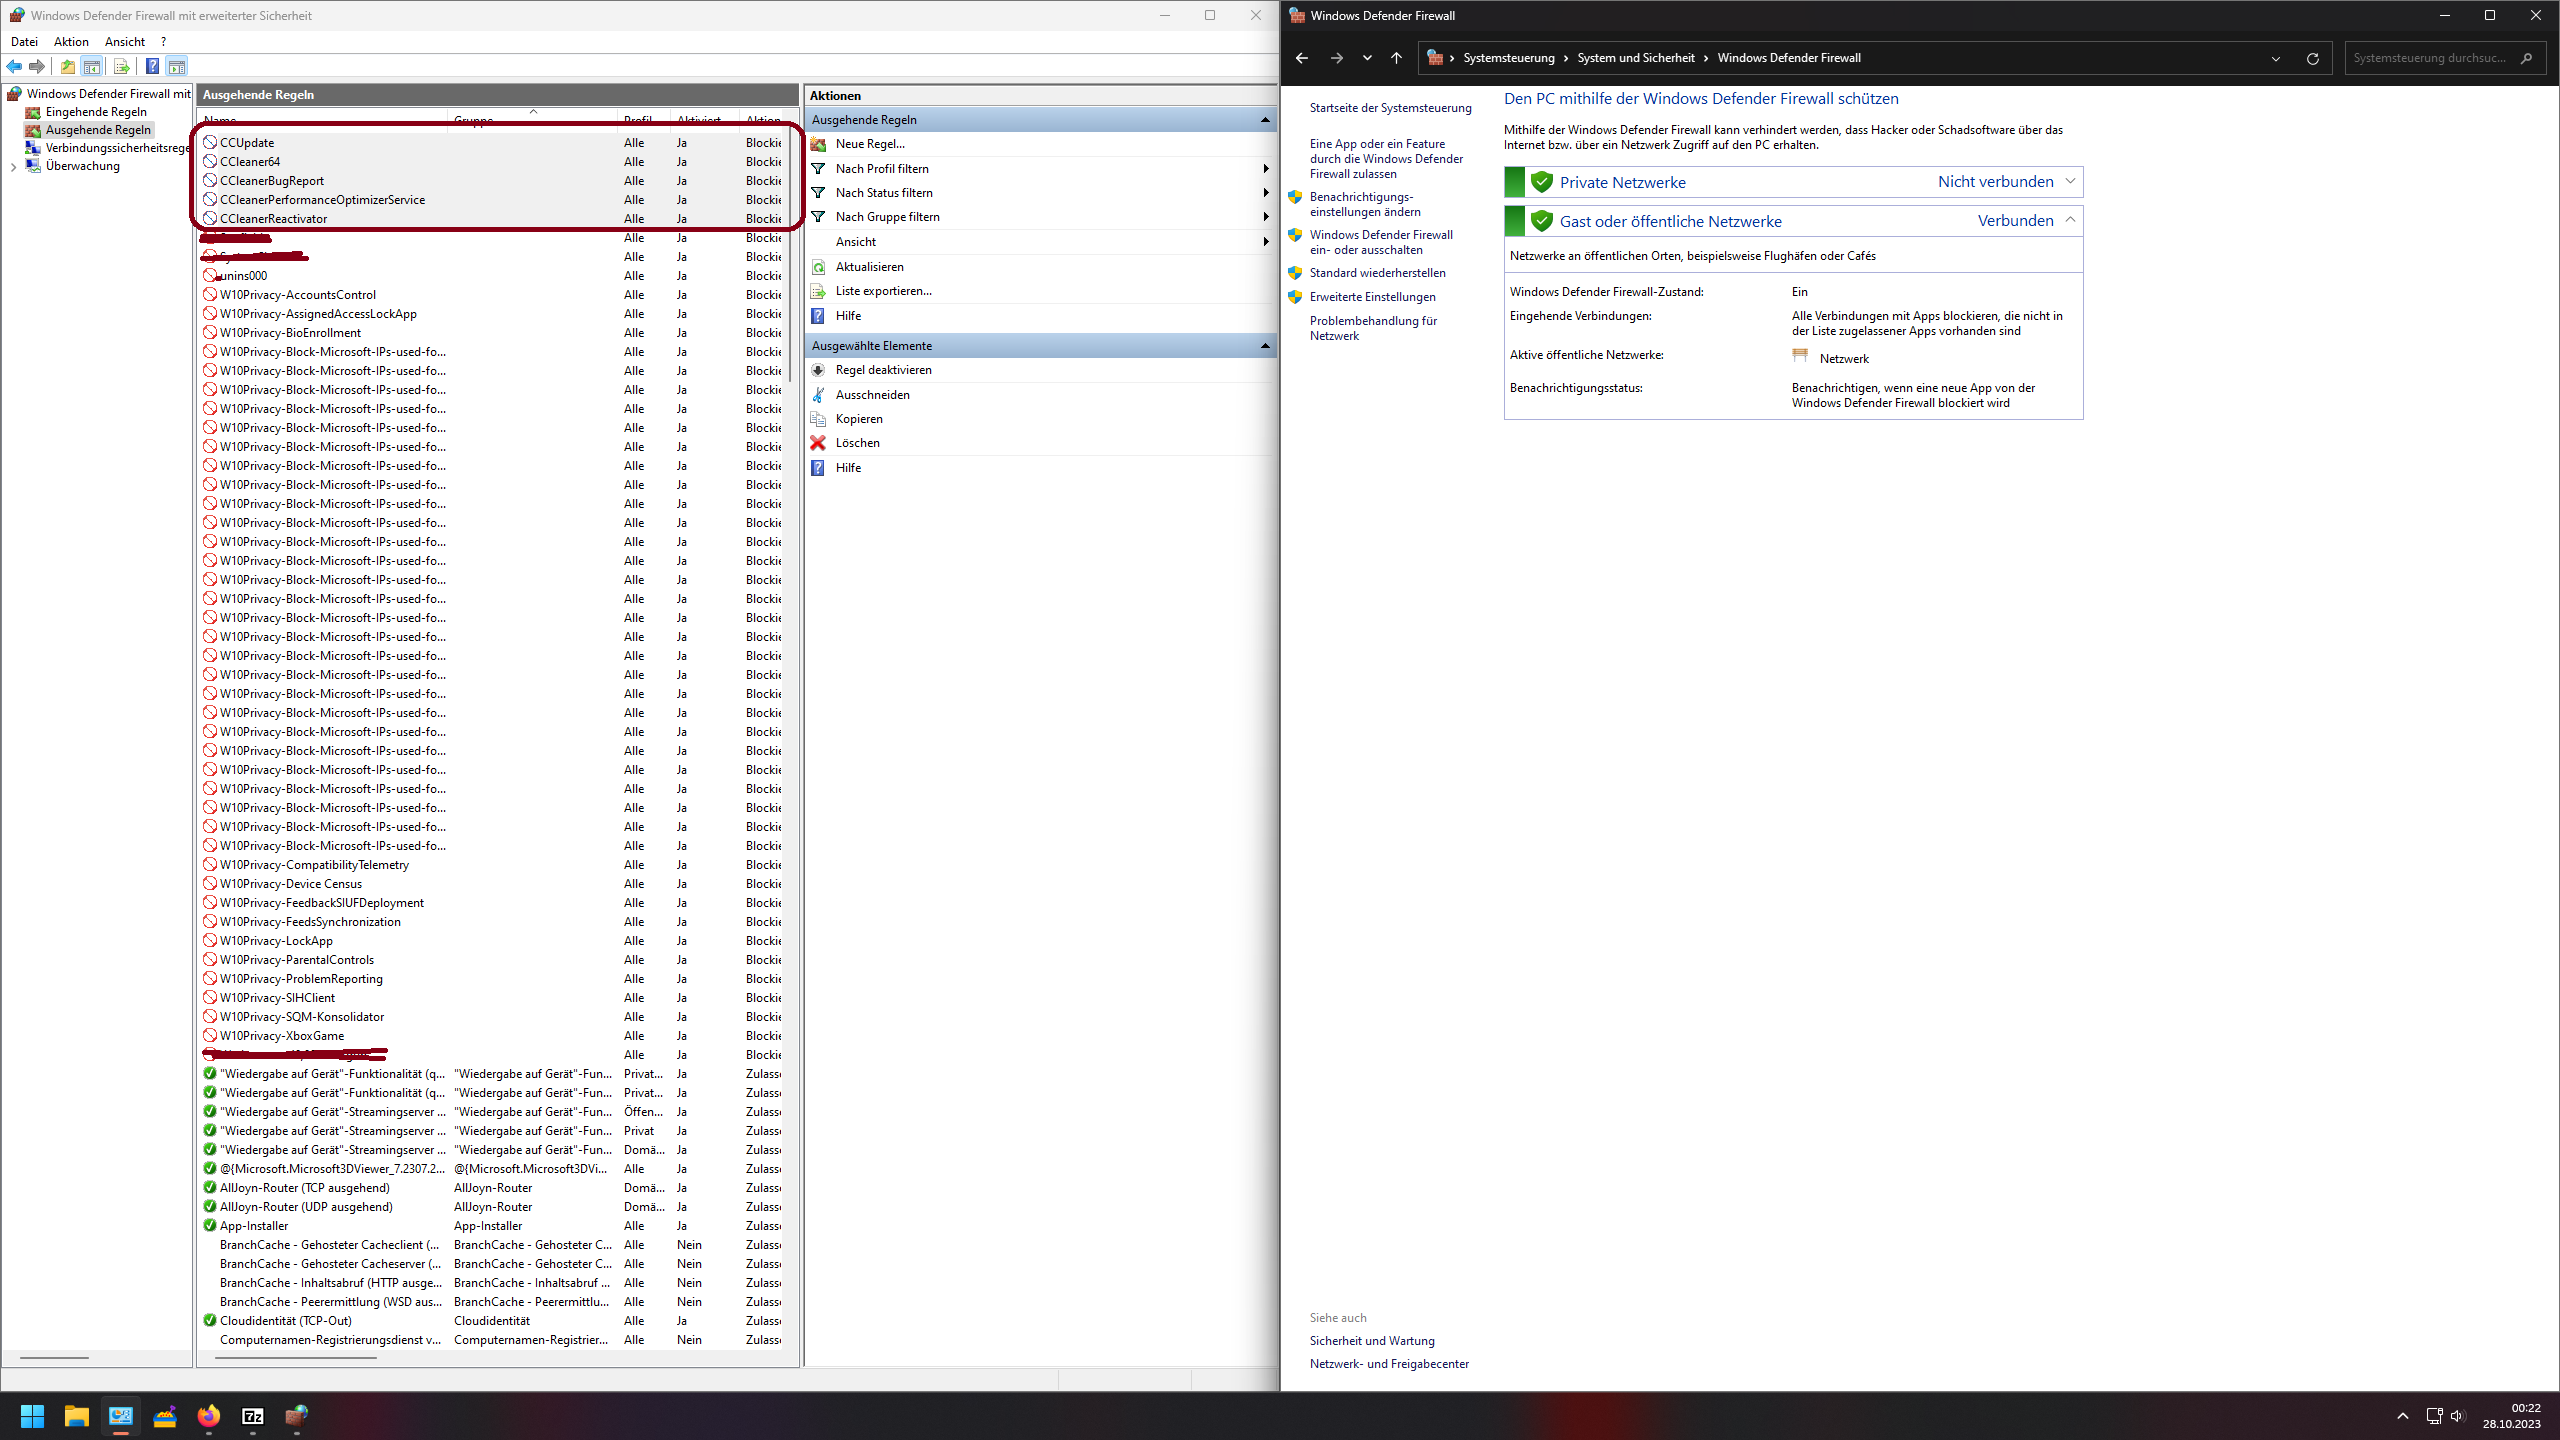Select the Ausschneiden scissors icon
The width and height of the screenshot is (2560, 1440).
[x=818, y=394]
